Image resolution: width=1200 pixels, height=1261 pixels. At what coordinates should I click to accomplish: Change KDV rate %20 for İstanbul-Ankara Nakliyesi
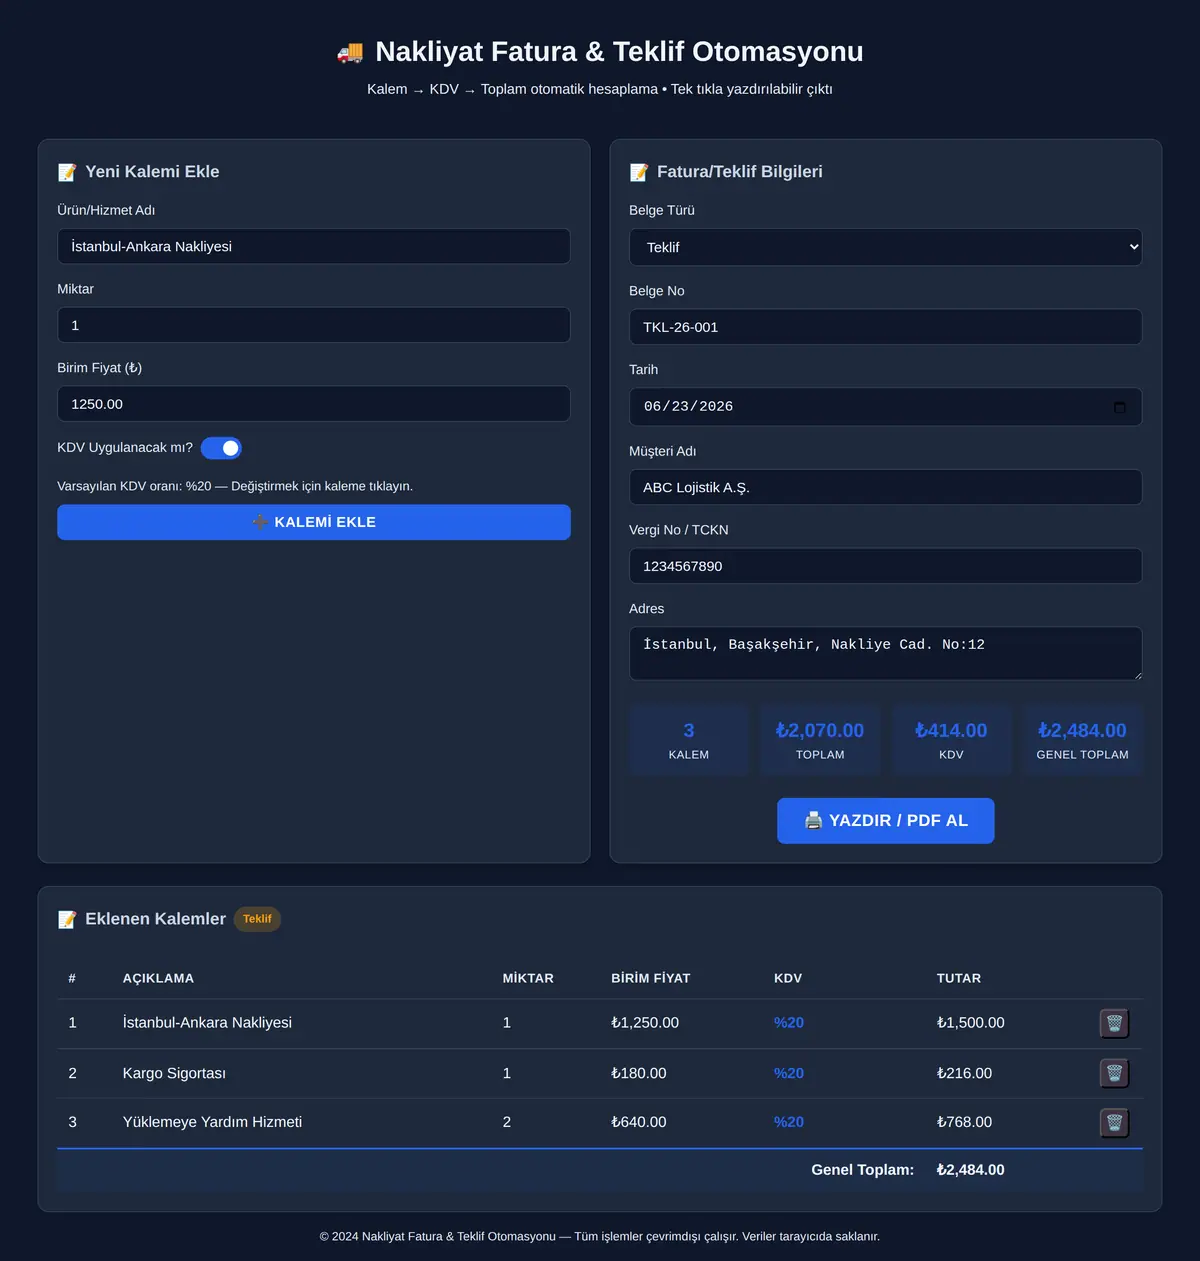(789, 1023)
